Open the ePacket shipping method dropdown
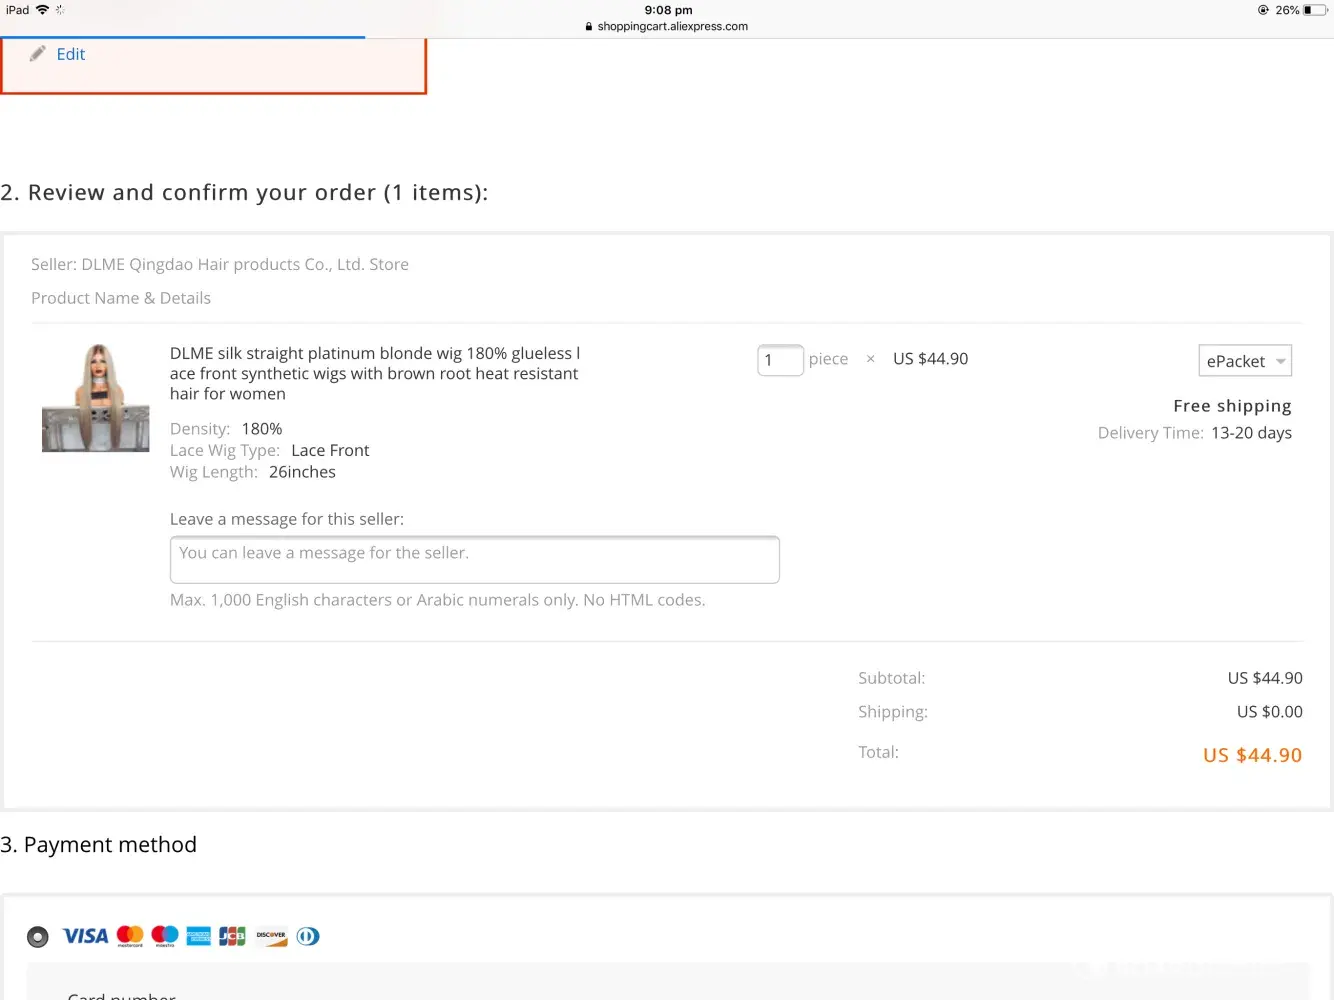Viewport: 1334px width, 1000px height. 1245,361
